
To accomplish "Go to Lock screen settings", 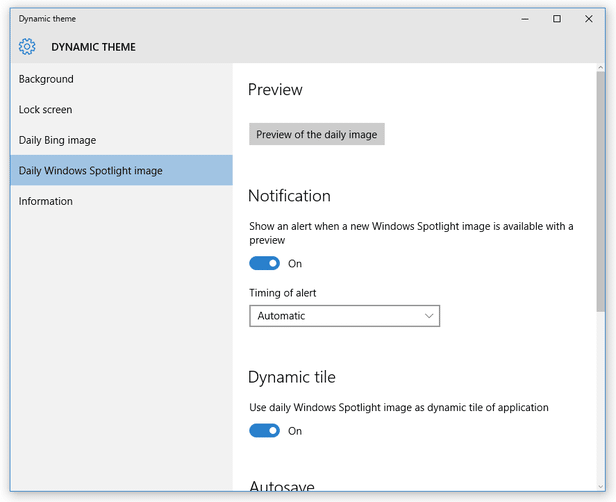I will pos(121,110).
